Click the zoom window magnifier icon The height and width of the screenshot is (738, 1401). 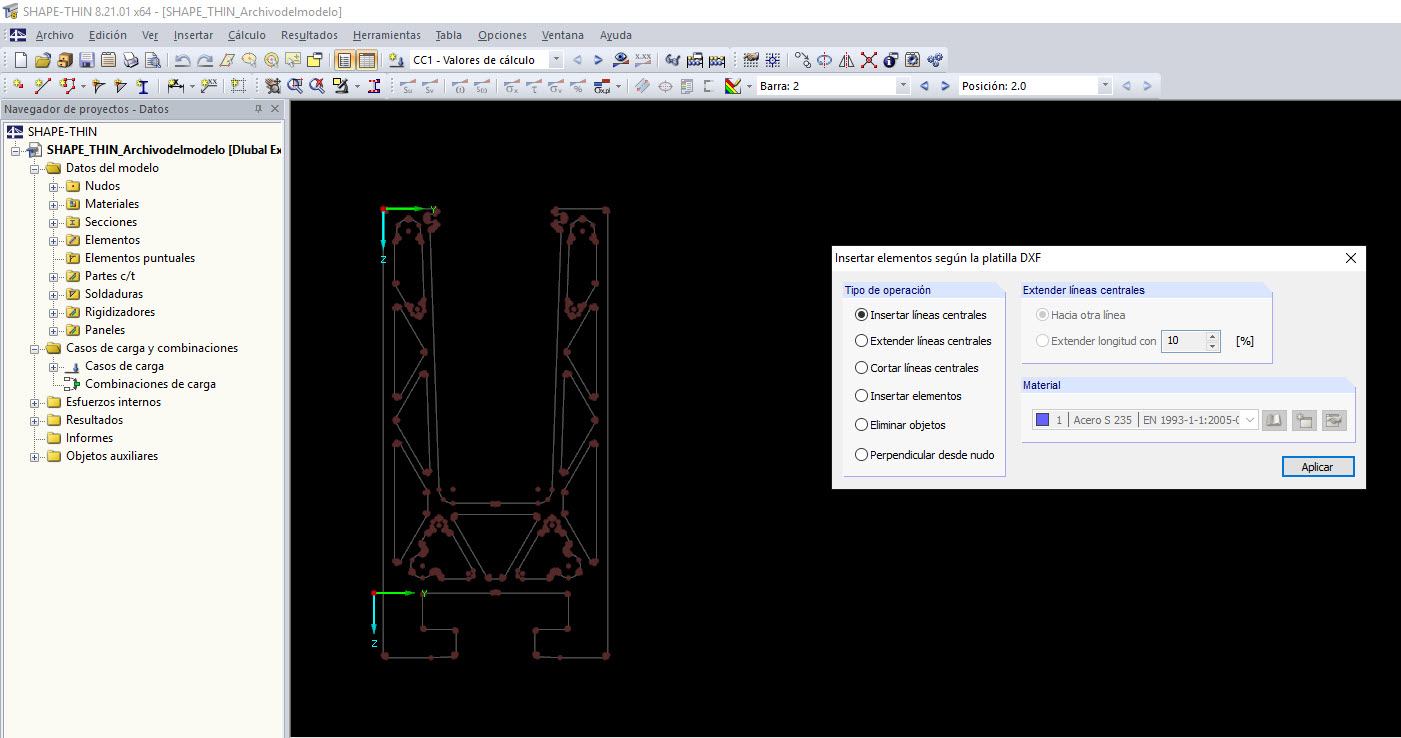[295, 86]
